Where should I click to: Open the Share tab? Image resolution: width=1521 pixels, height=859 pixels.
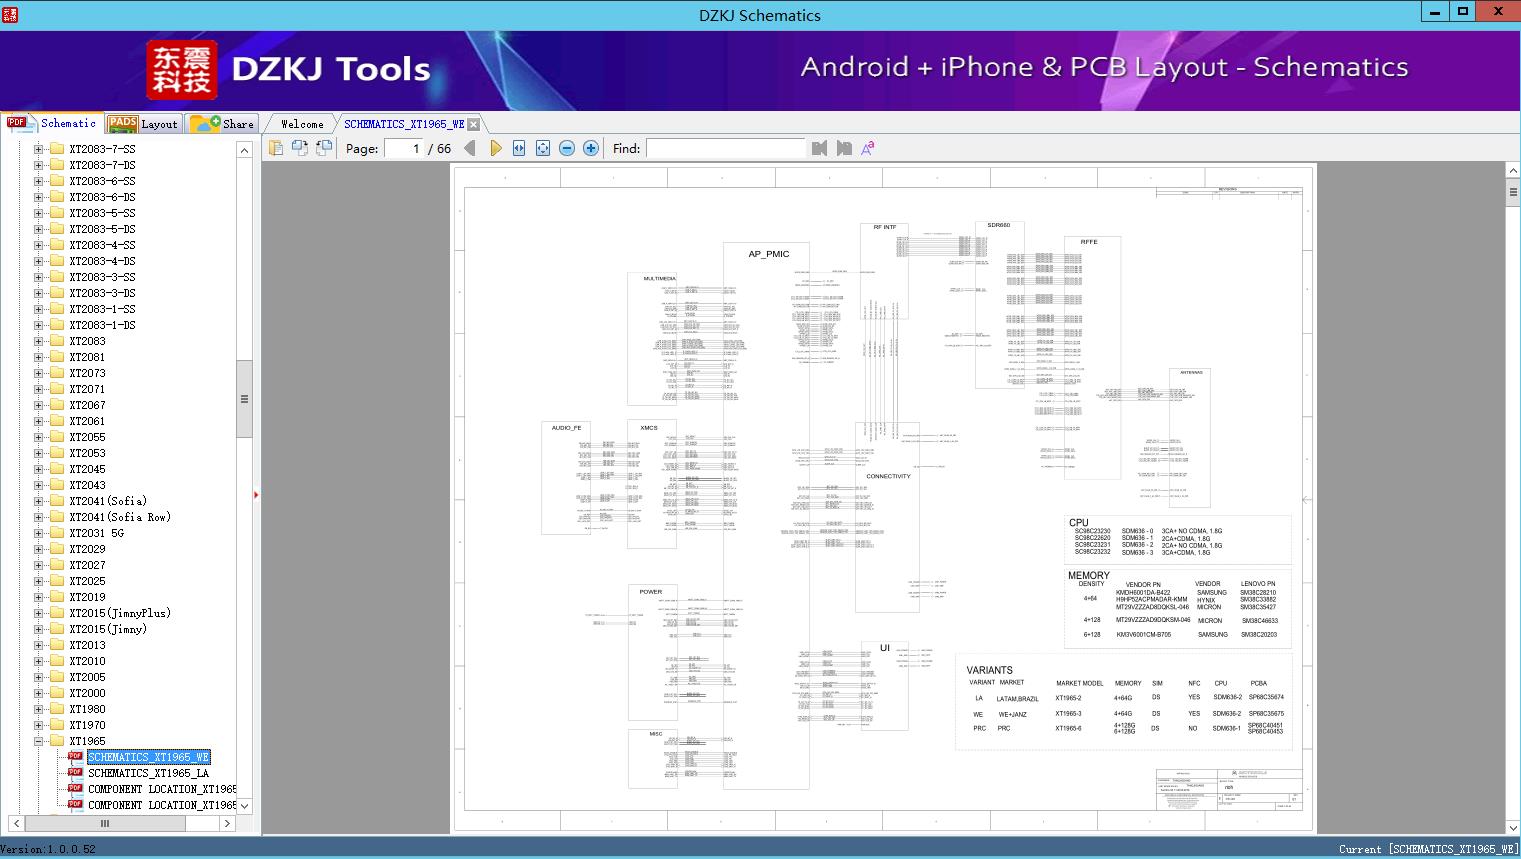pos(222,123)
